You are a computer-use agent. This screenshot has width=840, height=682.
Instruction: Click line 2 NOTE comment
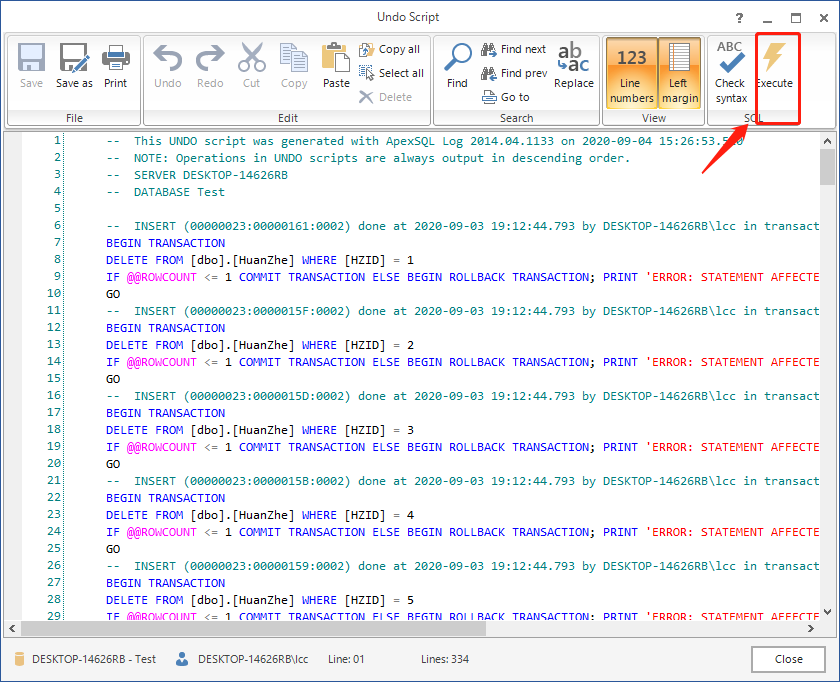368,158
